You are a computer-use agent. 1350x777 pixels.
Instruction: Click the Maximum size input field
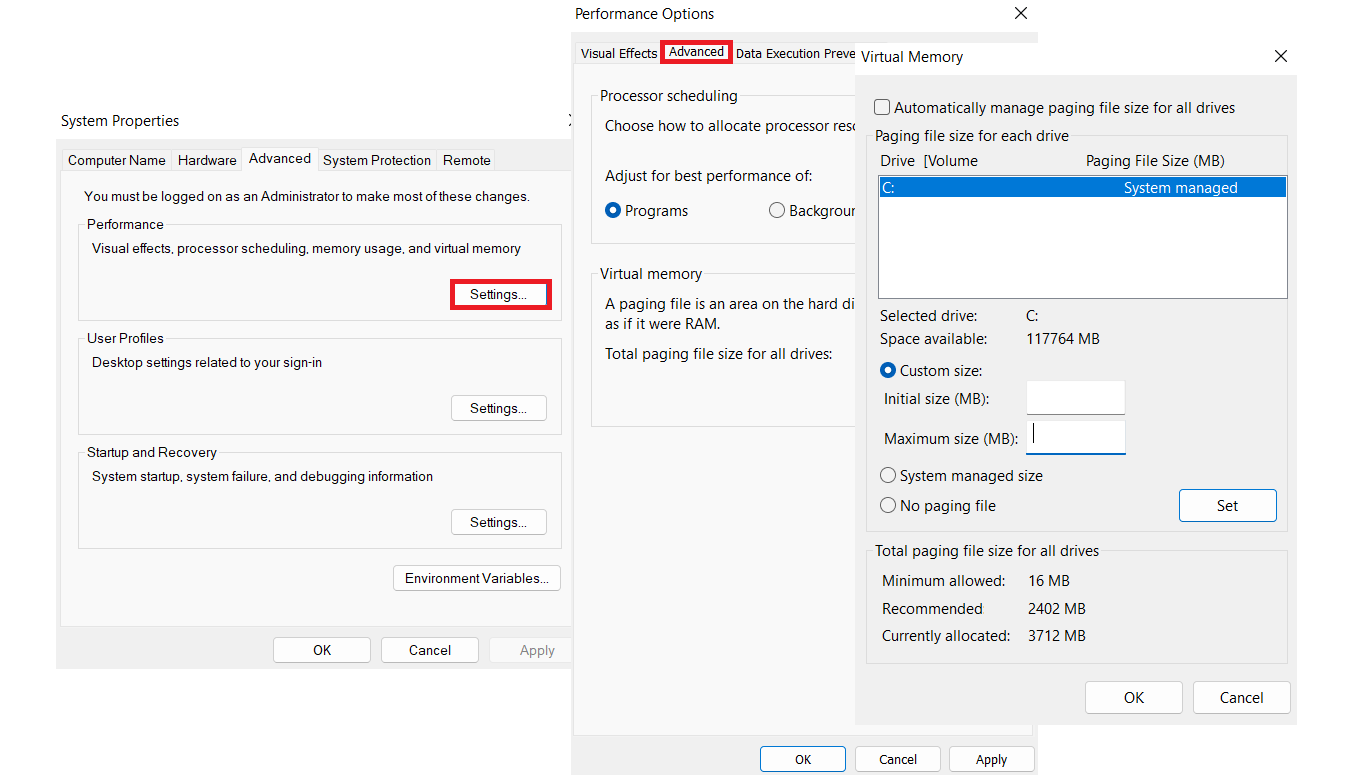(1075, 437)
